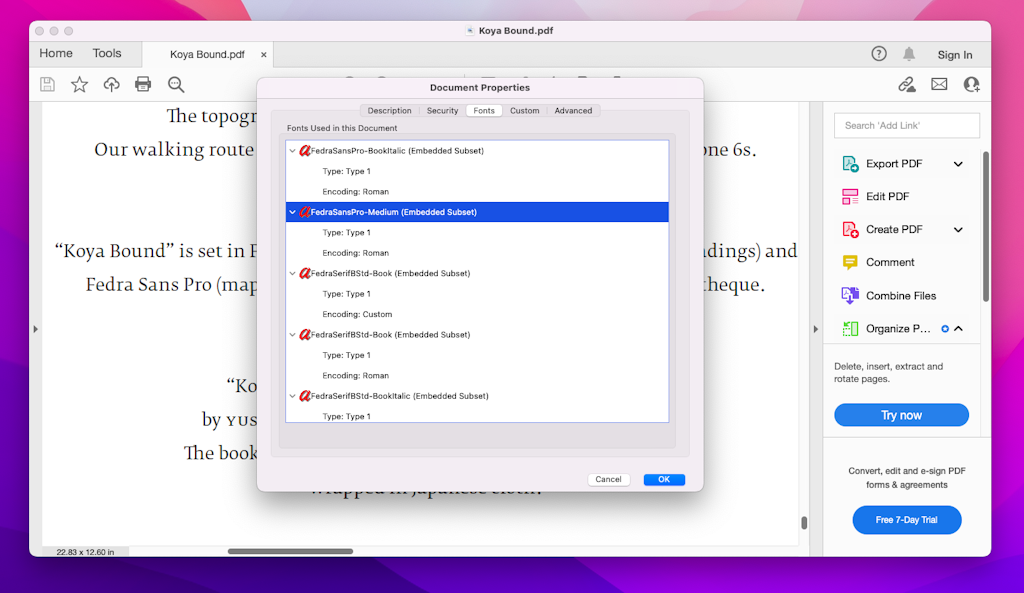
Task: Open the Custom tab in Document Properties
Action: click(524, 110)
